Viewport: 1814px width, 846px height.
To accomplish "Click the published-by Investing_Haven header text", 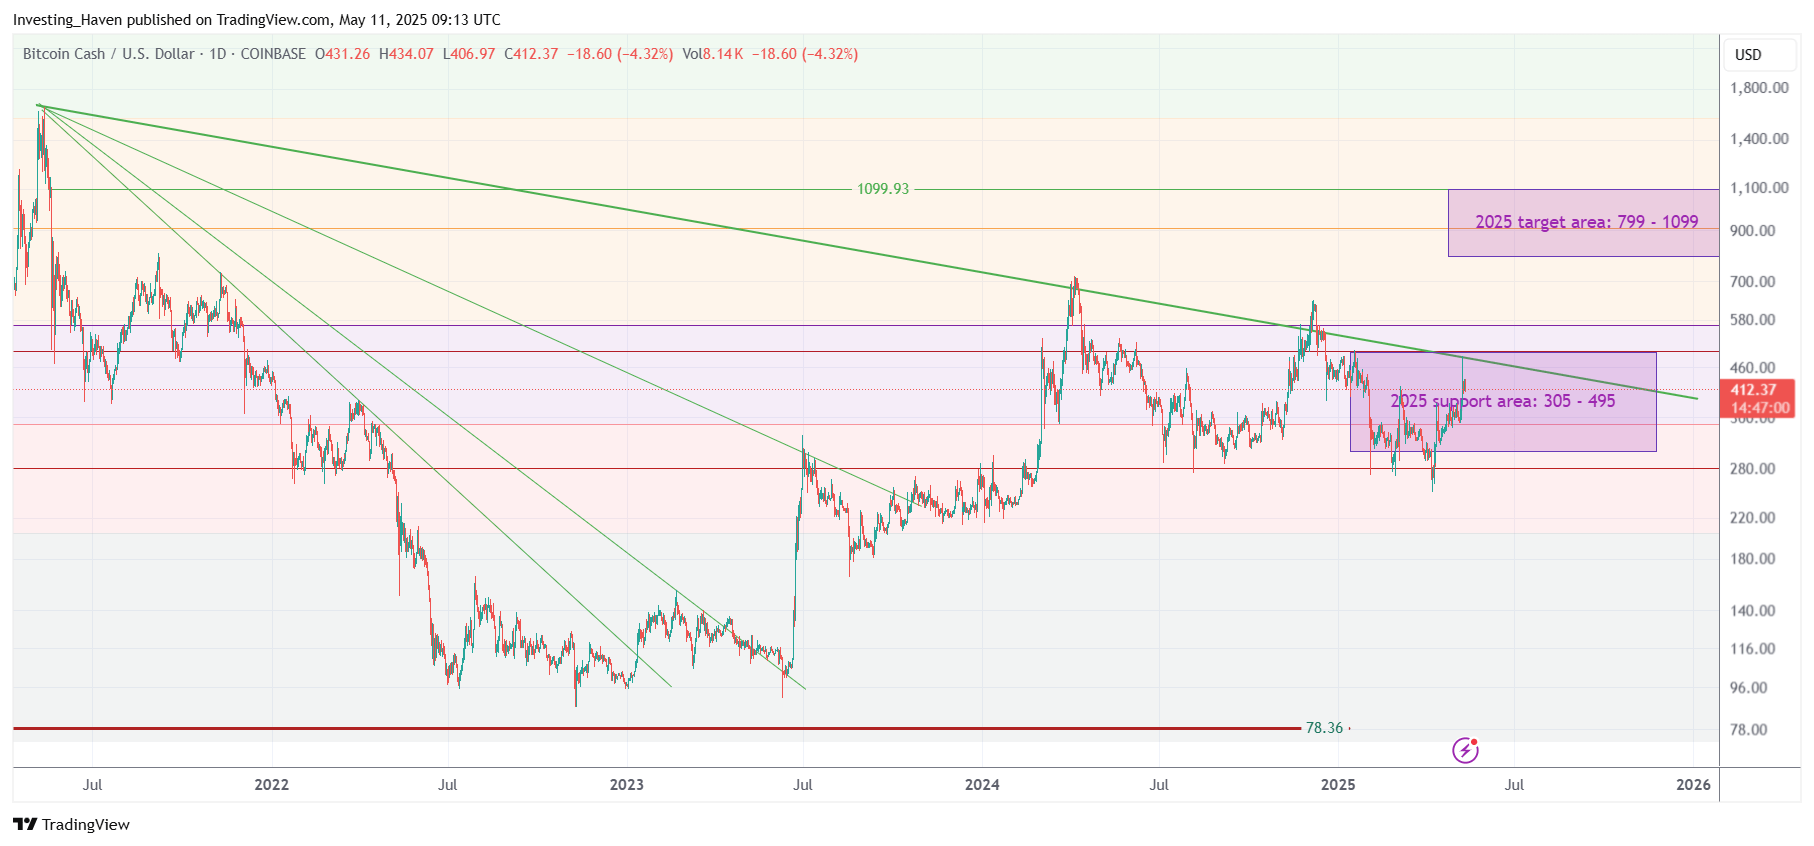I will (x=257, y=20).
